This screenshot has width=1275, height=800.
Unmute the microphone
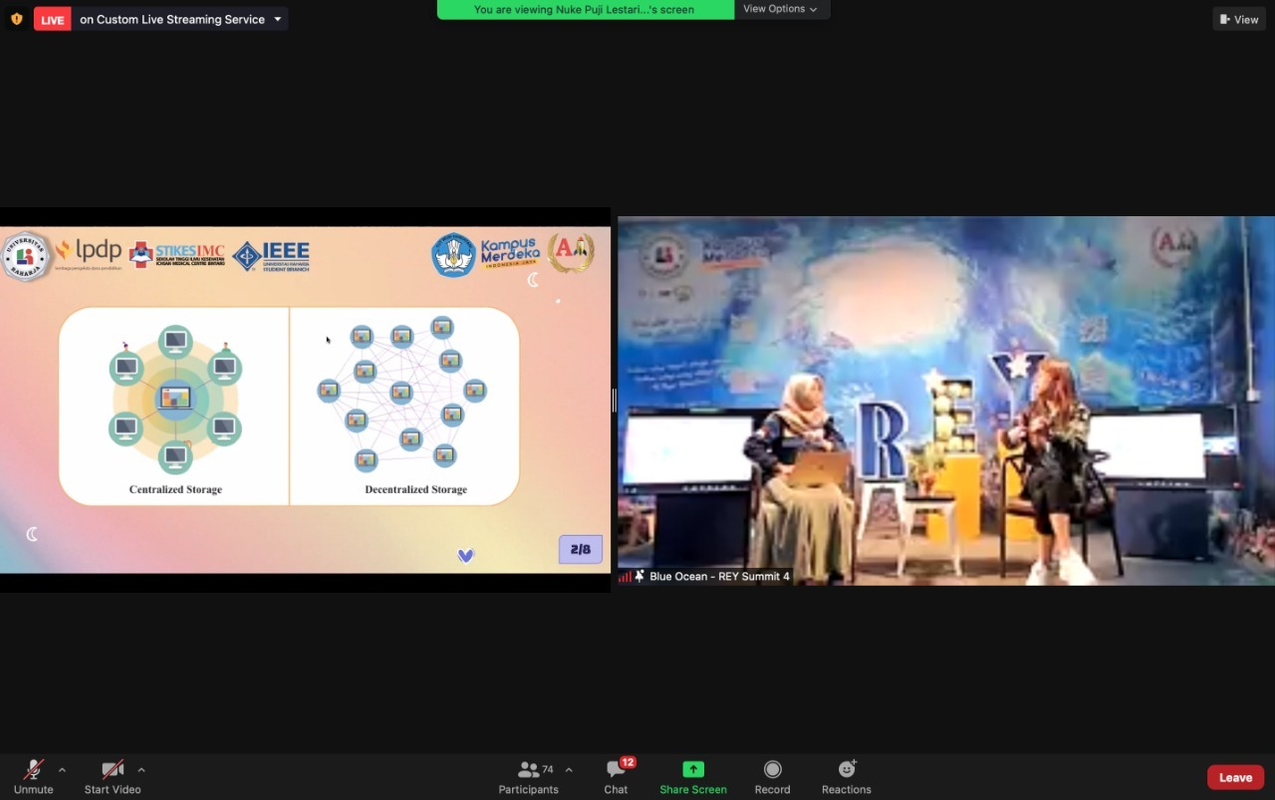point(33,776)
